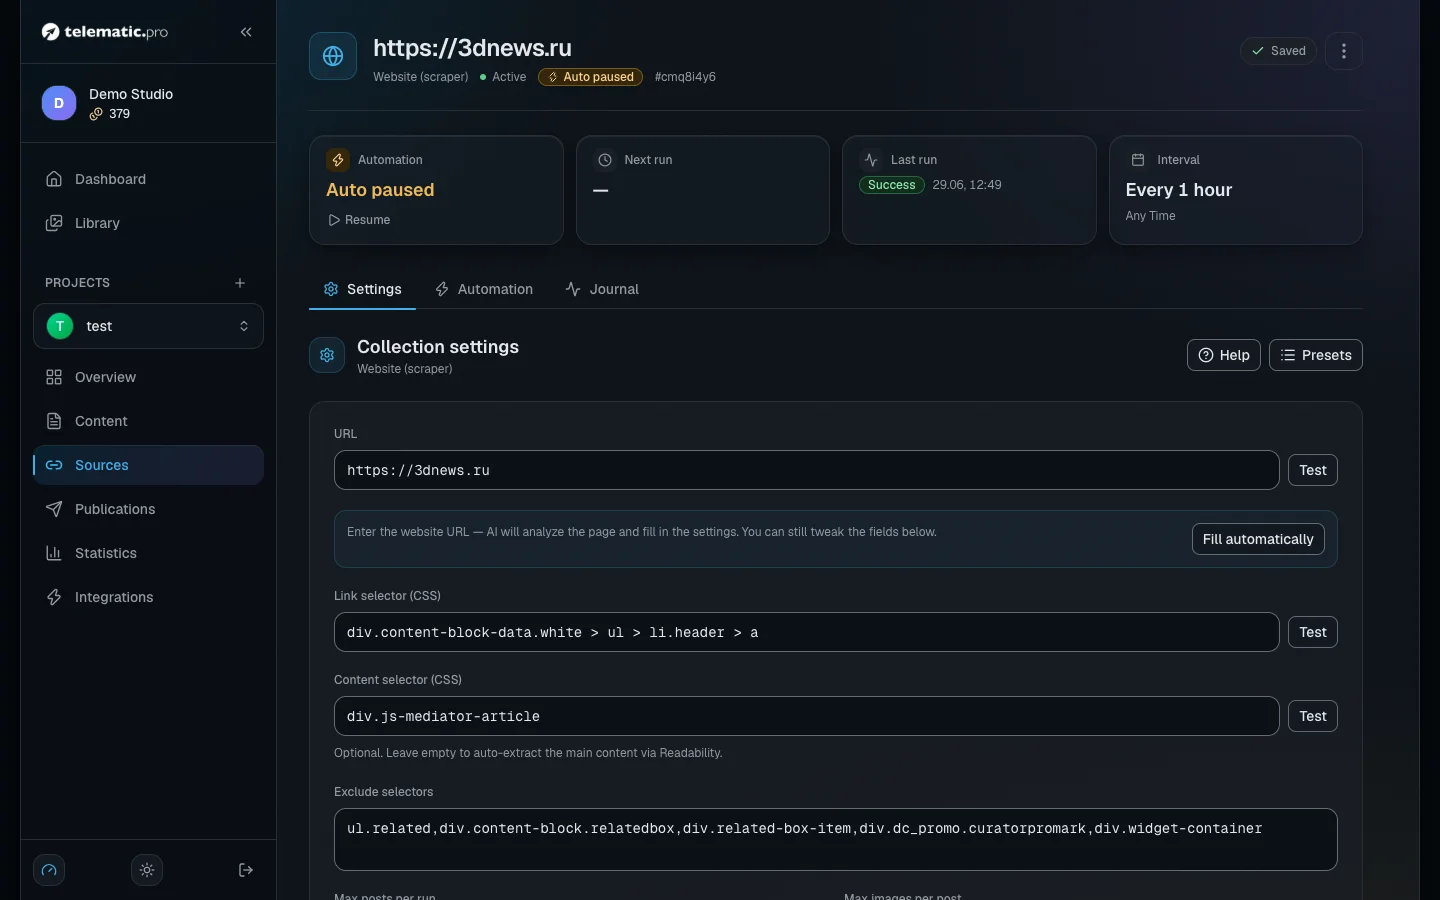1440x900 pixels.
Task: View the Statistics page
Action: (148, 553)
